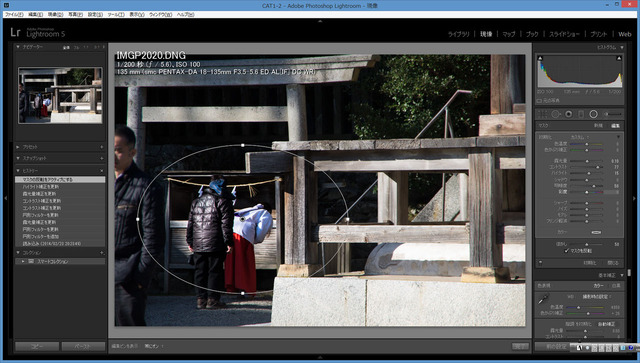Select the Adjustment Brush tool
The height and width of the screenshot is (363, 640).
point(613,114)
